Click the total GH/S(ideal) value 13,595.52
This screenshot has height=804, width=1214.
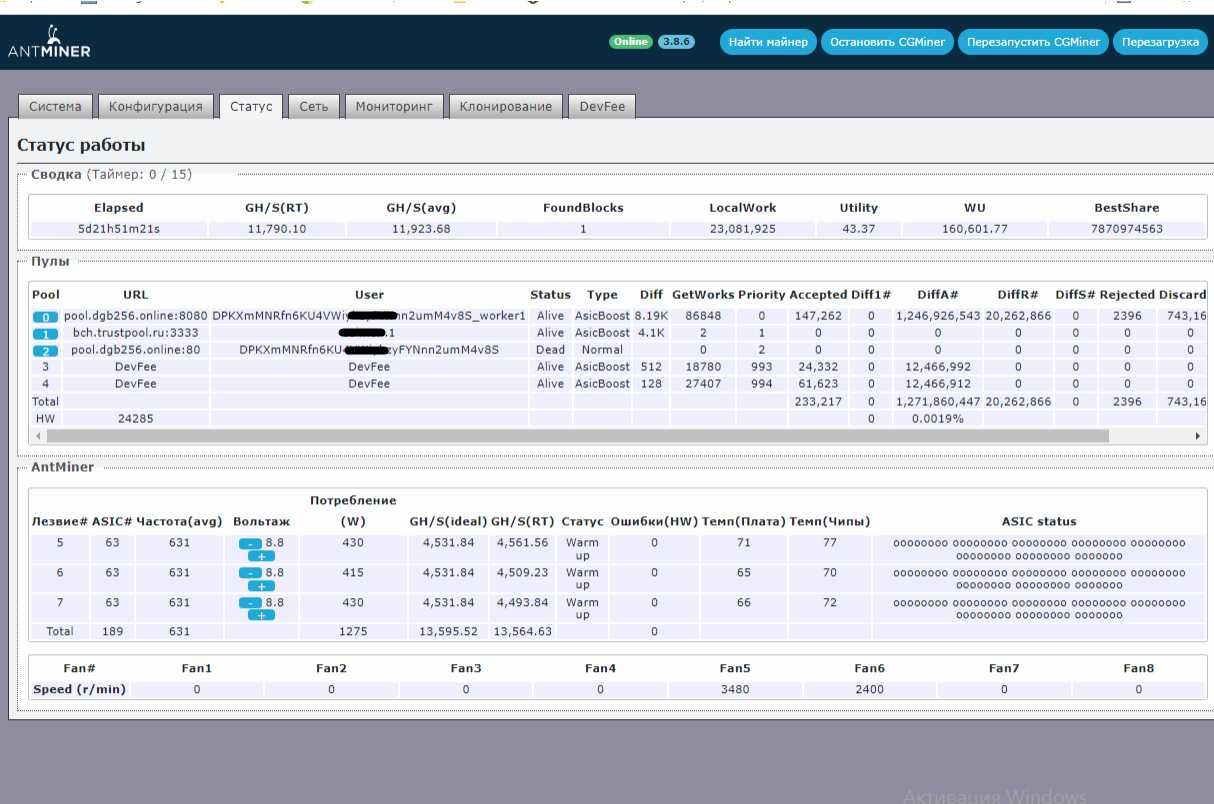coord(448,632)
